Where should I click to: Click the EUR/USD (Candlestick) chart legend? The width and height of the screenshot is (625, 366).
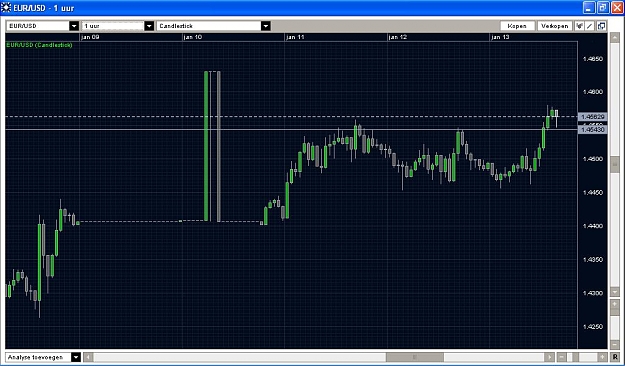[x=39, y=45]
